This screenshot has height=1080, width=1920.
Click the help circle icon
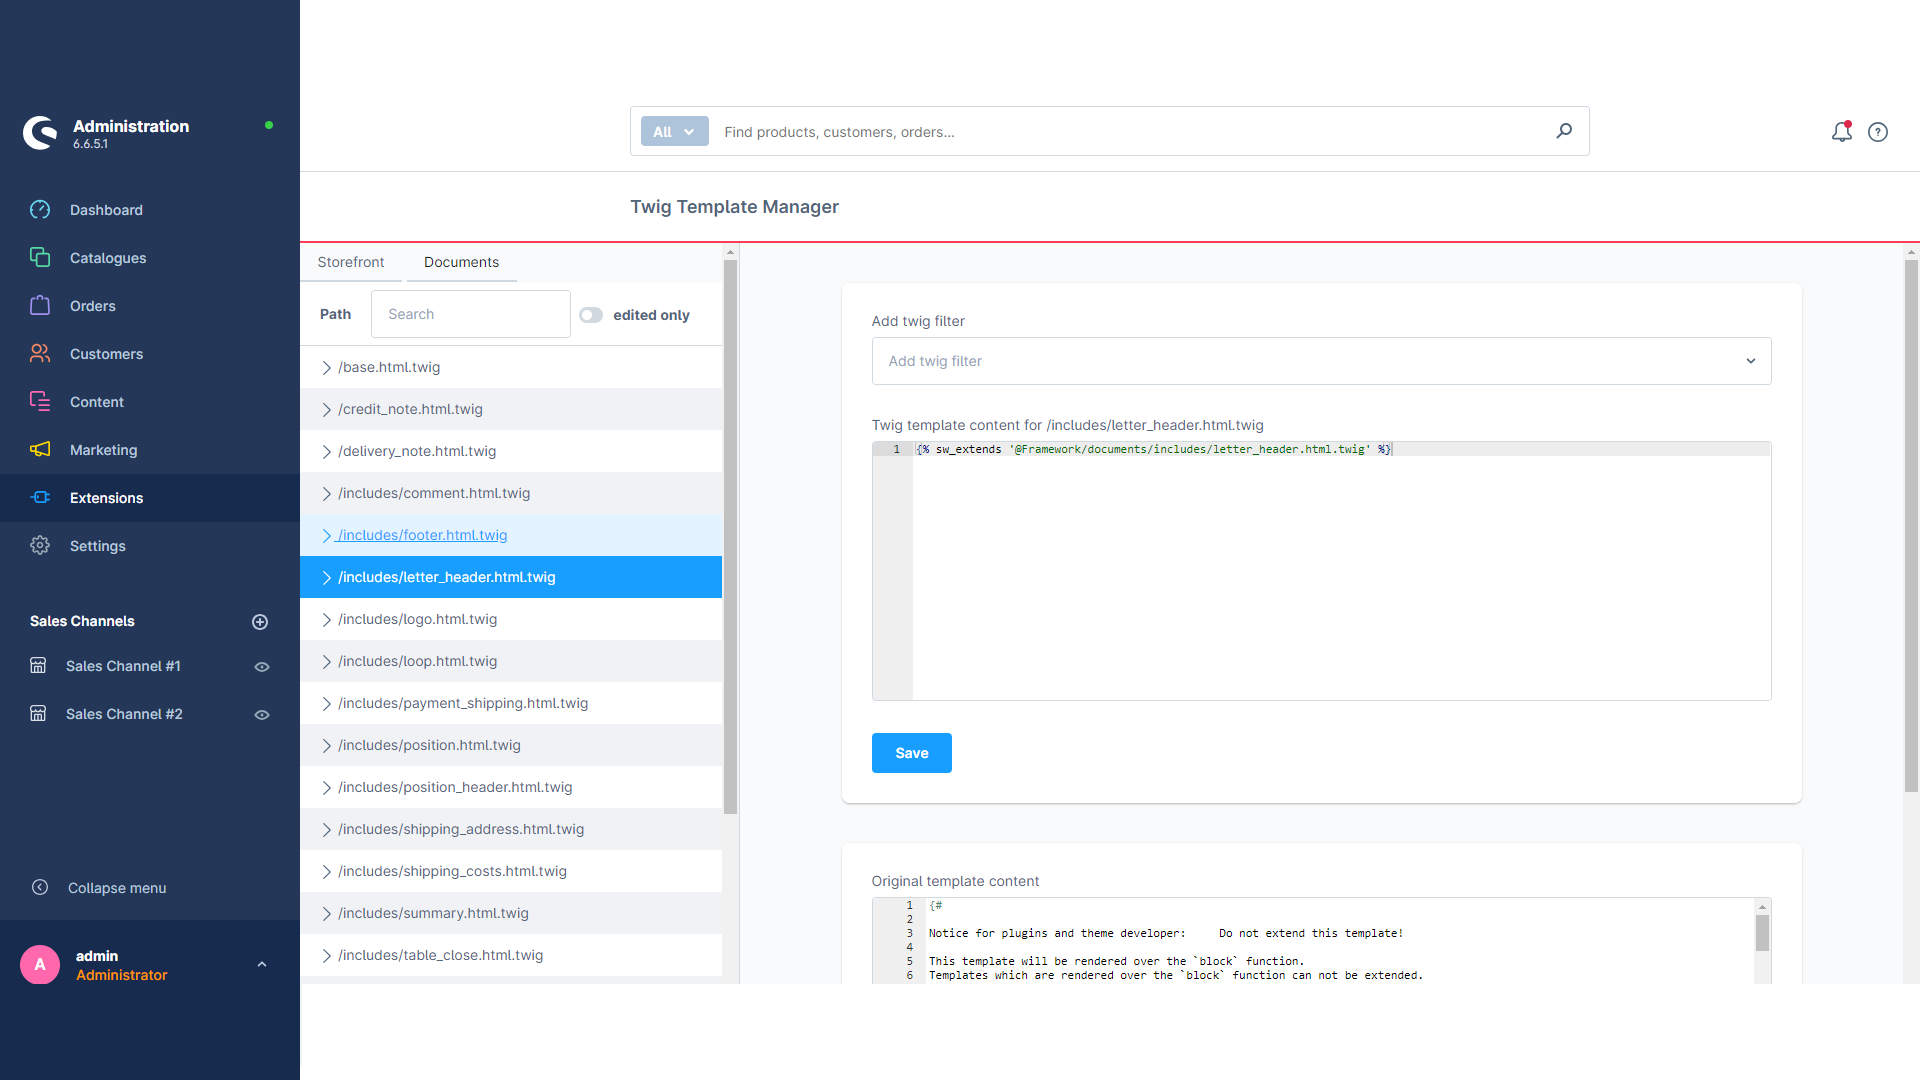point(1878,131)
